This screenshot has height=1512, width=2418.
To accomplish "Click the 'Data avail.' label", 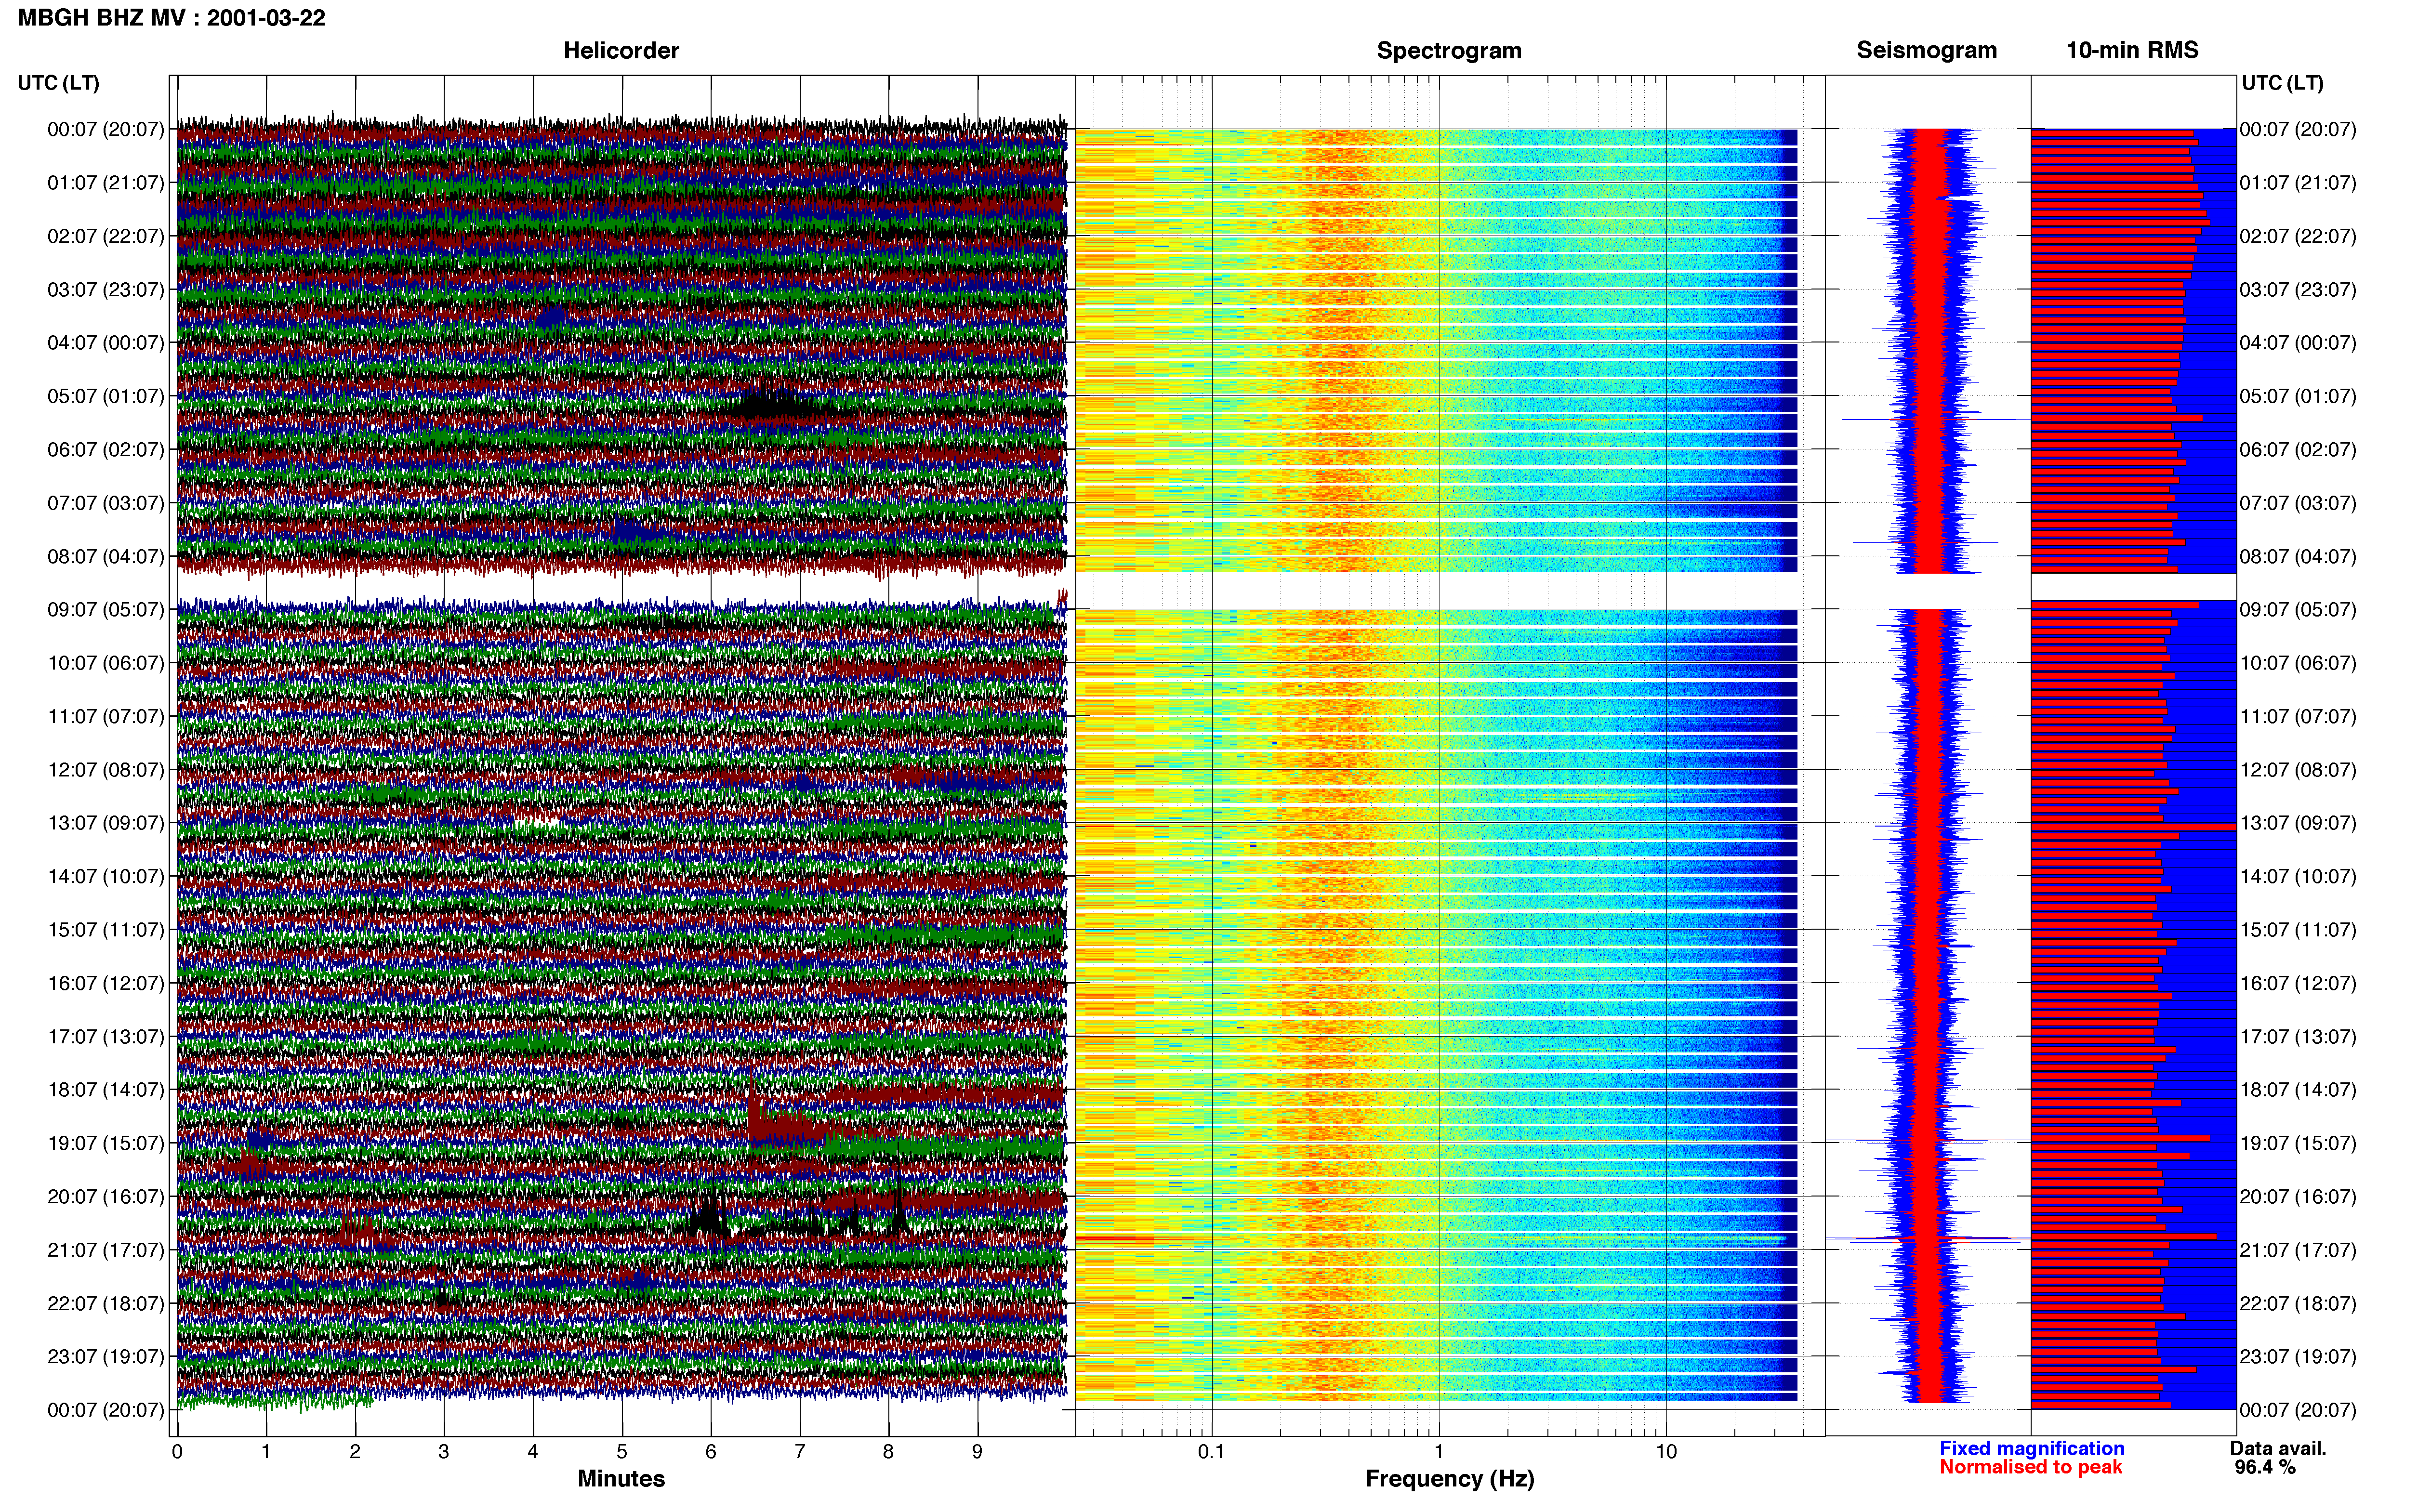I will (2278, 1448).
